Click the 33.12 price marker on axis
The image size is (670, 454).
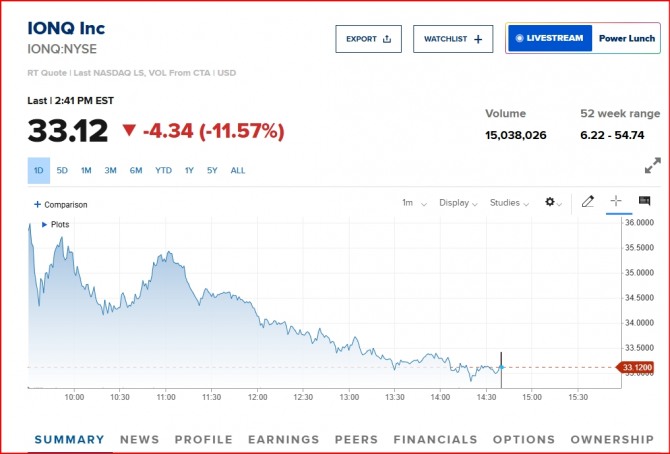637,367
